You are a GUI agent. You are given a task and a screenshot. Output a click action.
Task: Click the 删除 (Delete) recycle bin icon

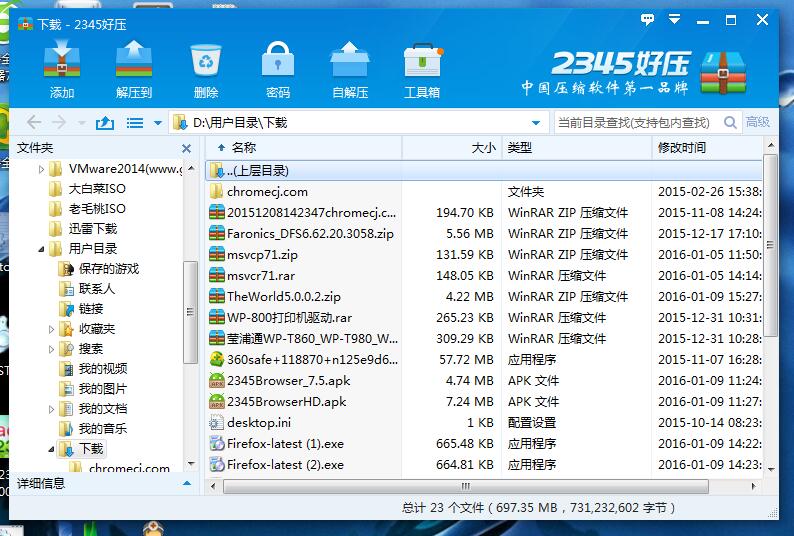206,60
